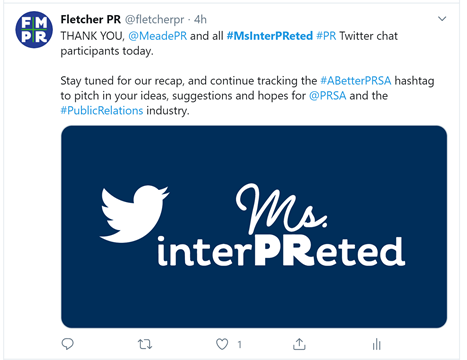Click the tweet body text to expand
Image resolution: width=467 pixels, height=360 pixels.
click(247, 73)
